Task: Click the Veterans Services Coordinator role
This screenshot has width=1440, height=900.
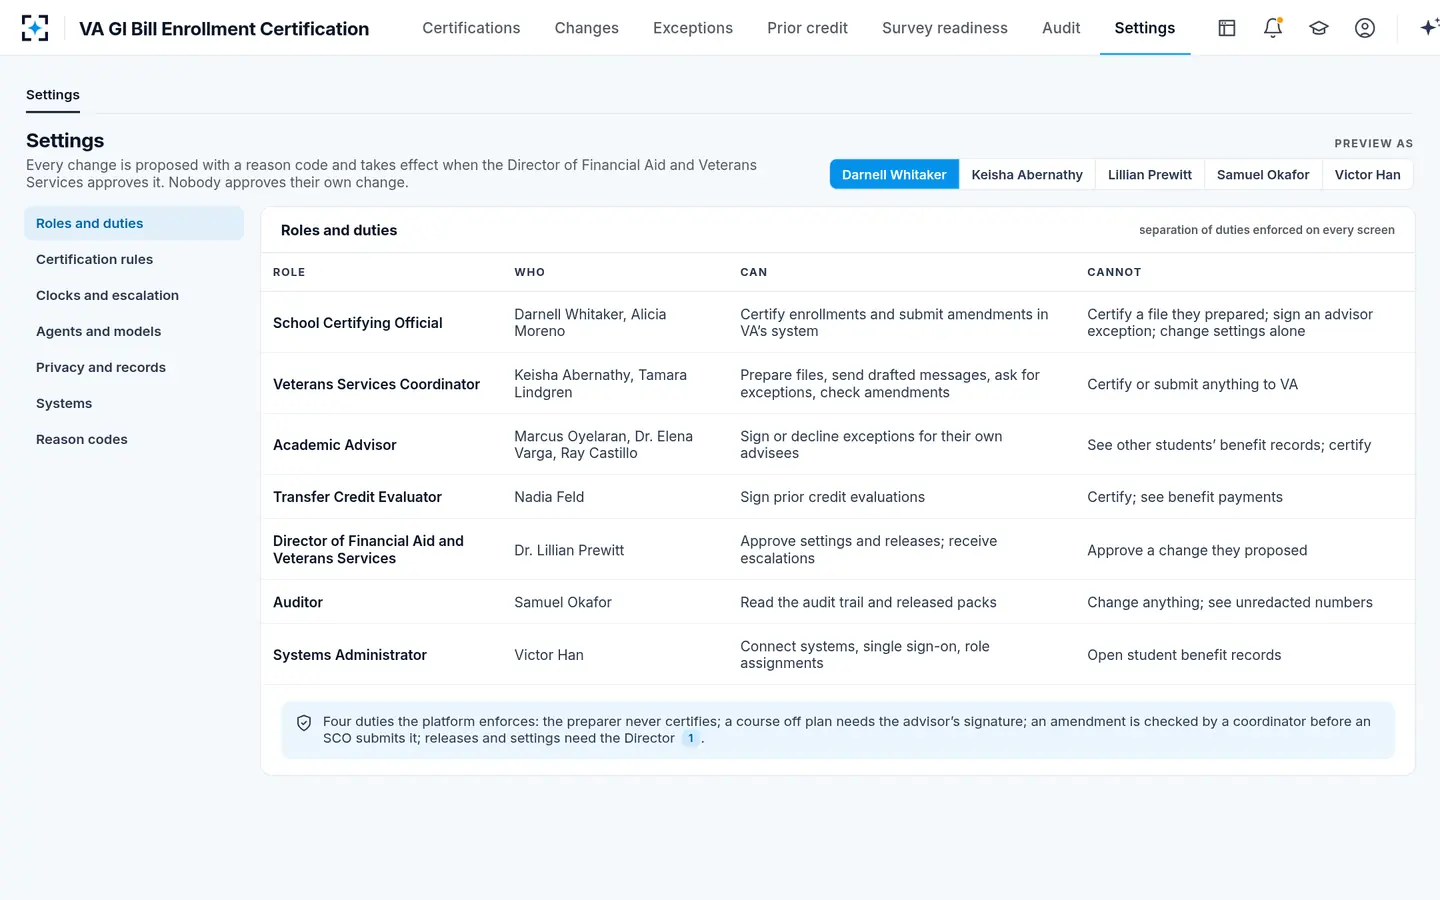Action: point(376,384)
